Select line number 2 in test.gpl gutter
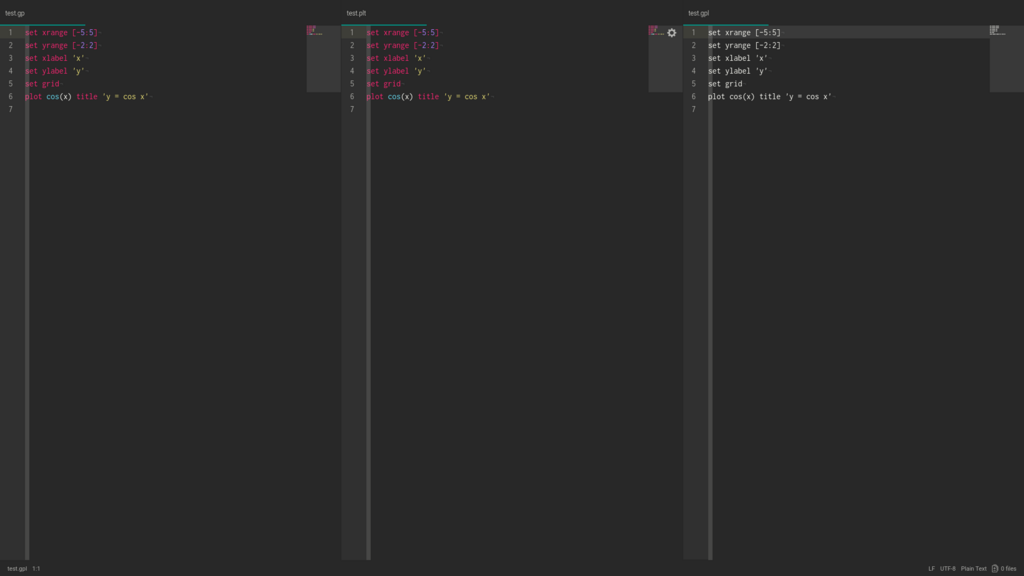Image resolution: width=1024 pixels, height=576 pixels. [694, 45]
